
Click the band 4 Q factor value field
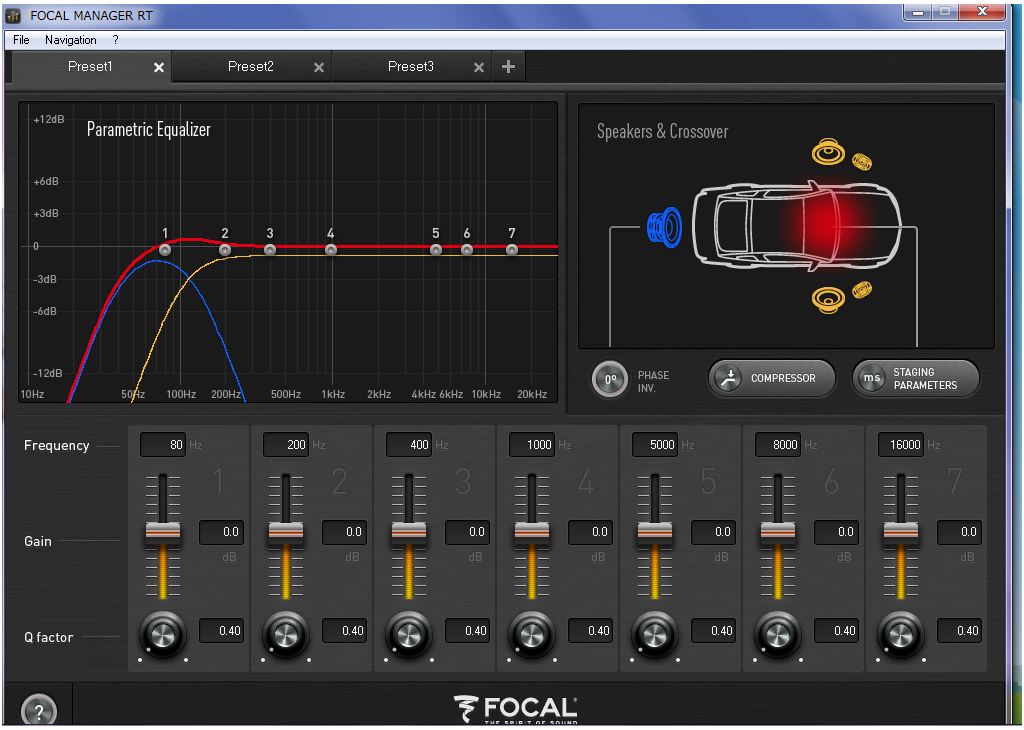[x=590, y=631]
